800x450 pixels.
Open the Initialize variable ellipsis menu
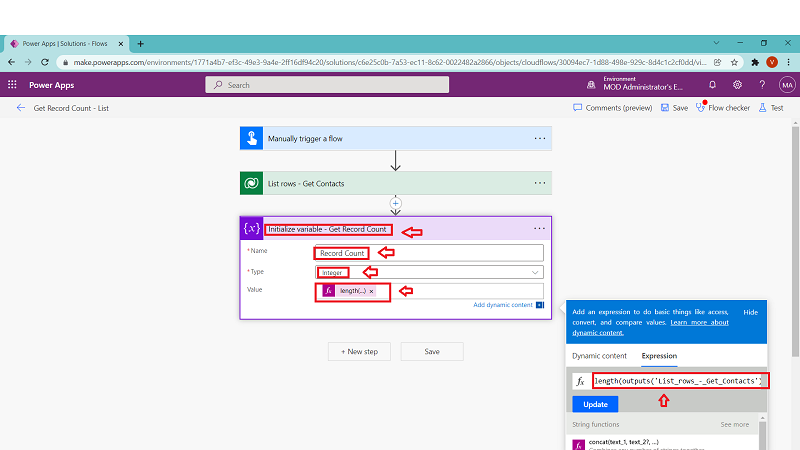pos(539,229)
